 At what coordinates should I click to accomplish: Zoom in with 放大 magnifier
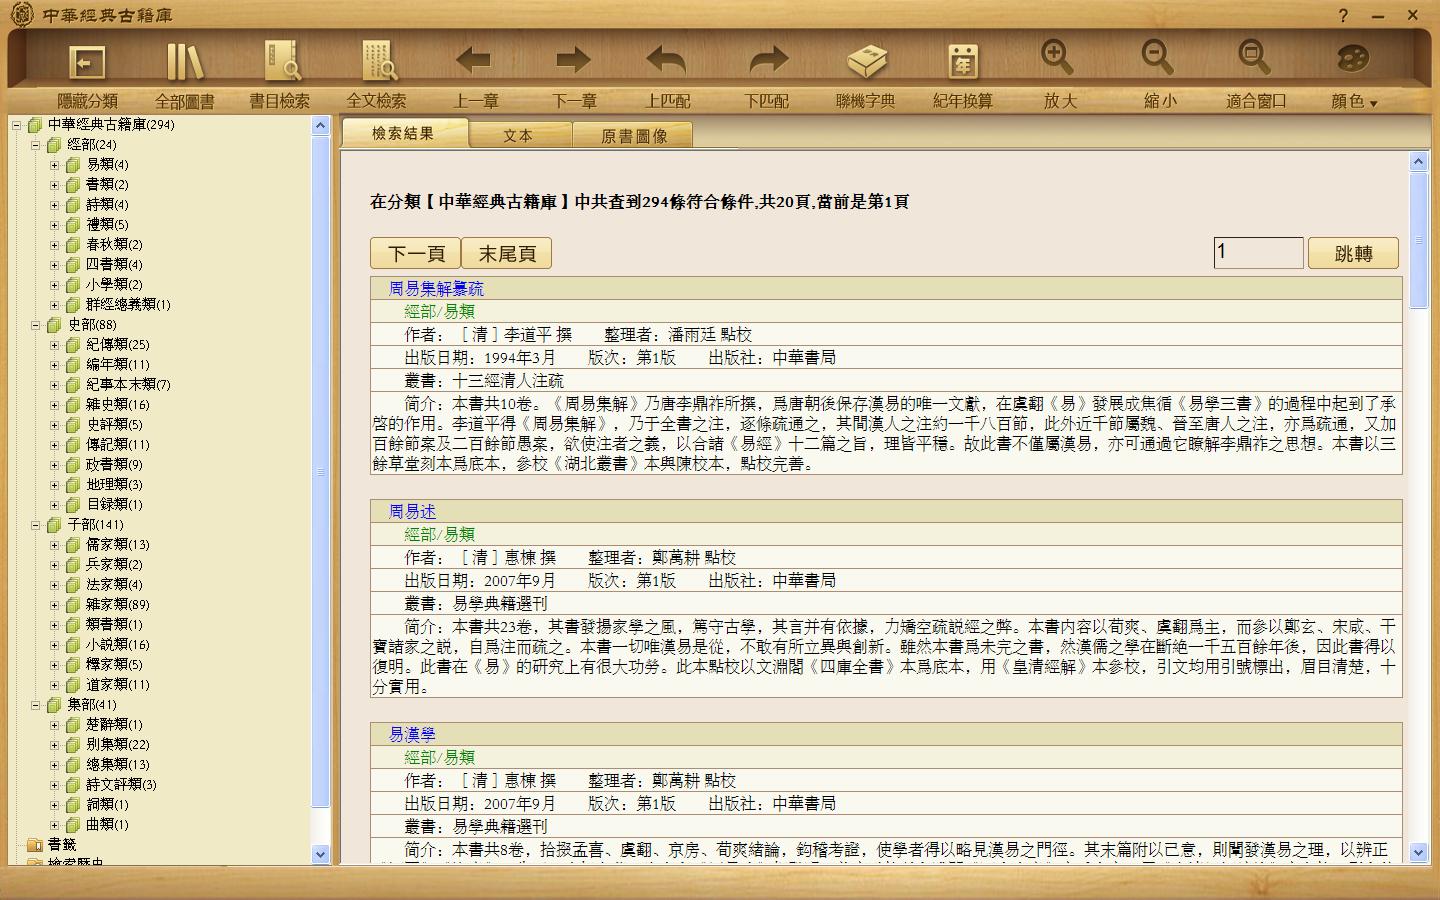tap(1058, 60)
